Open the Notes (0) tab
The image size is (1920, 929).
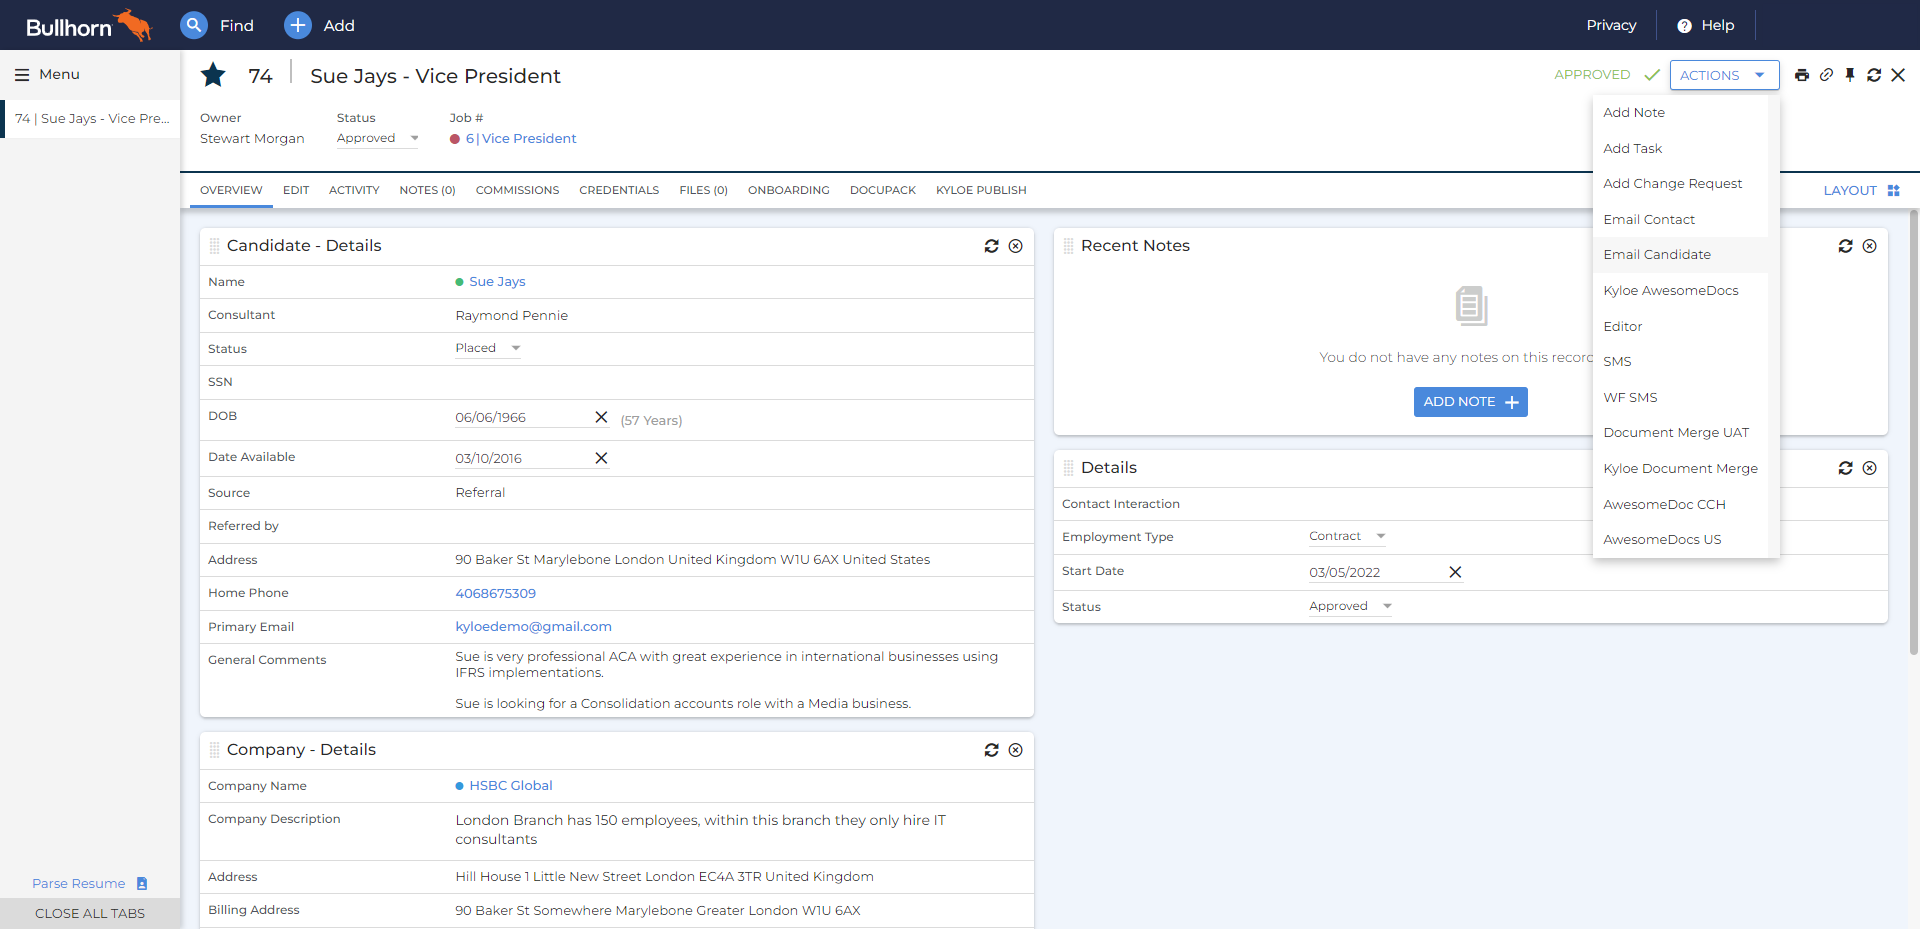click(x=427, y=190)
